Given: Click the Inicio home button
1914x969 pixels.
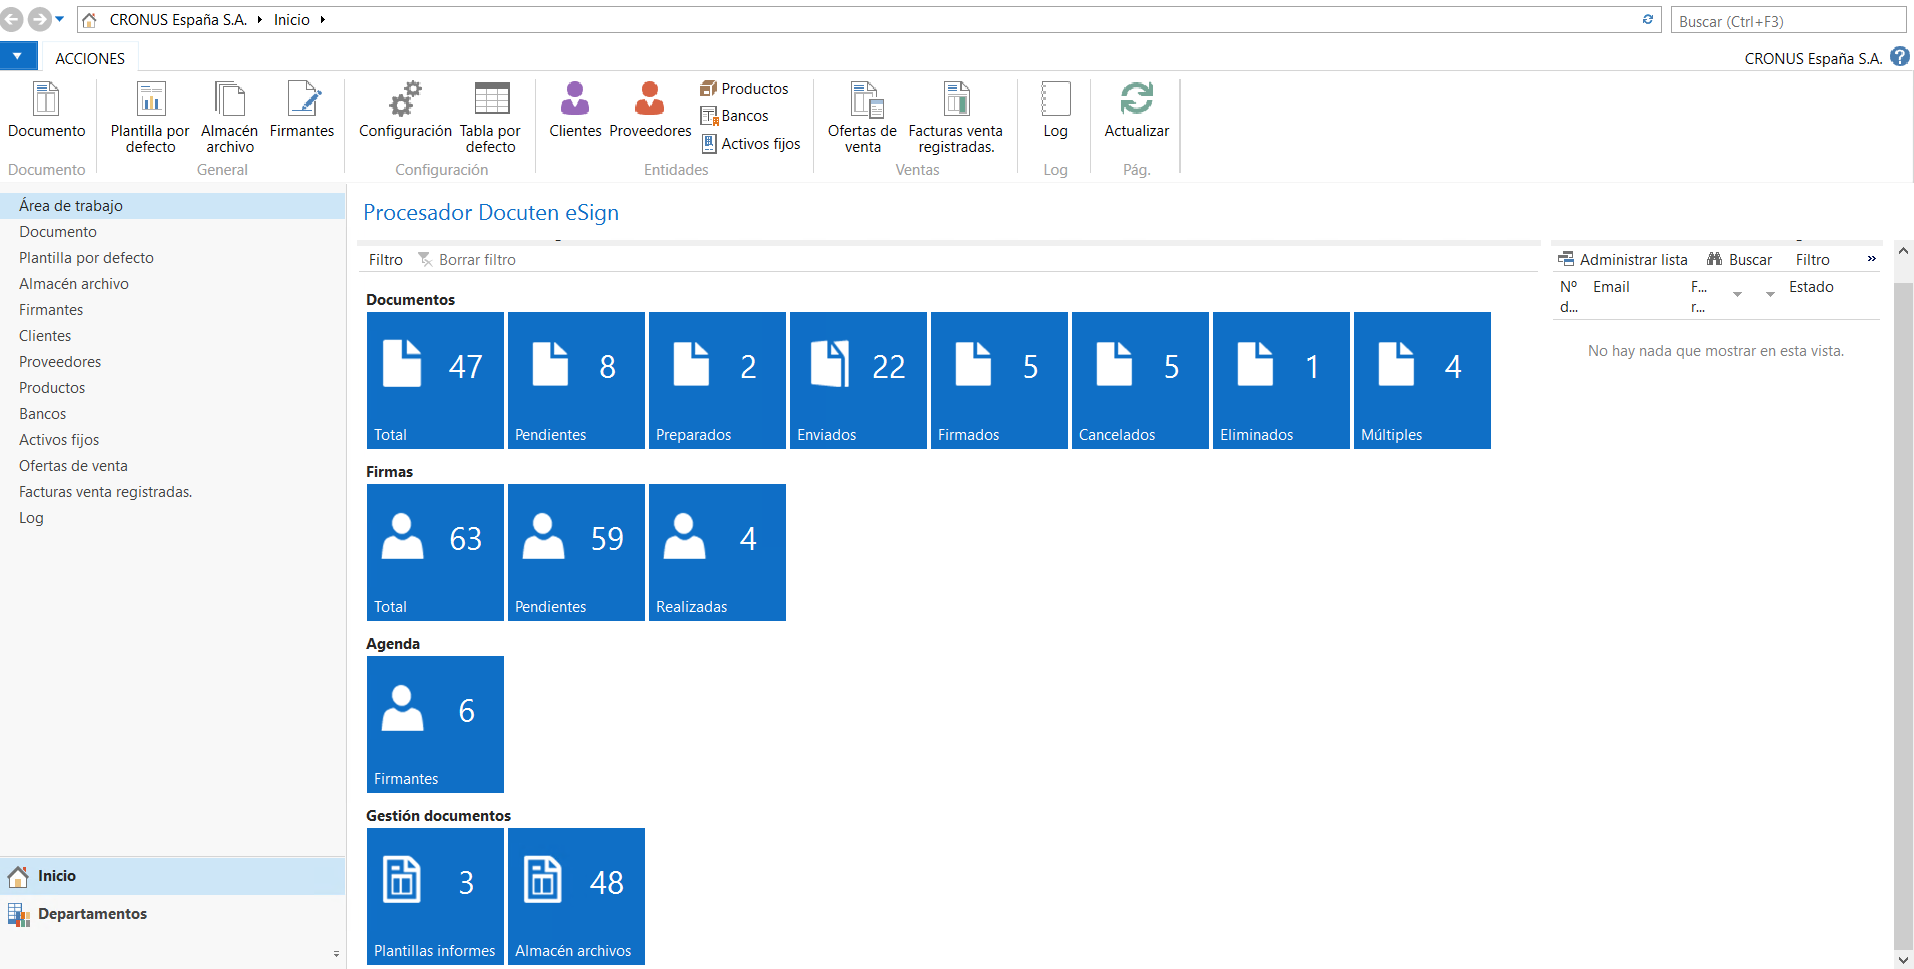Looking at the screenshot, I should (x=172, y=876).
